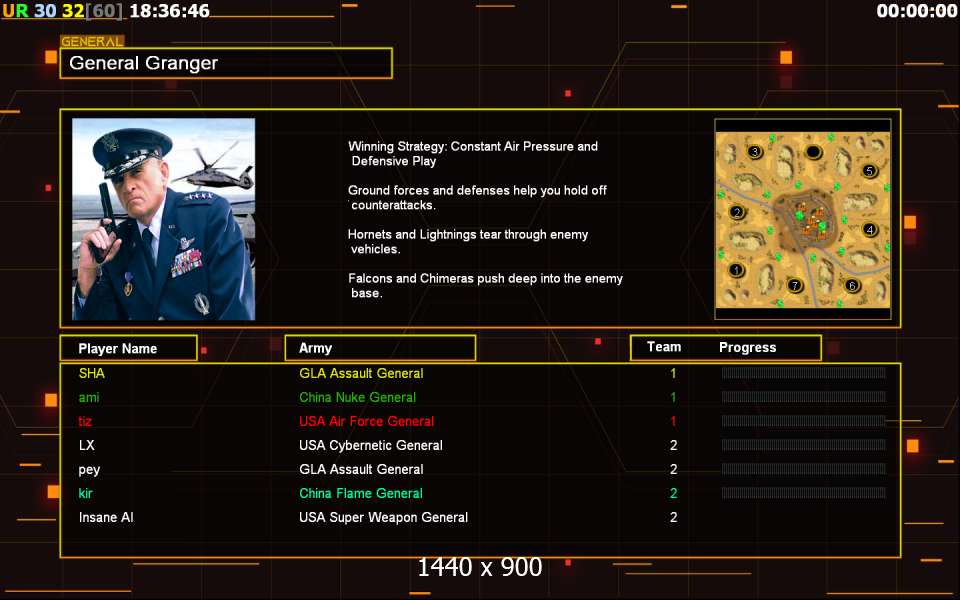Click the Progress column header label
This screenshot has height=600, width=960.
[x=748, y=347]
